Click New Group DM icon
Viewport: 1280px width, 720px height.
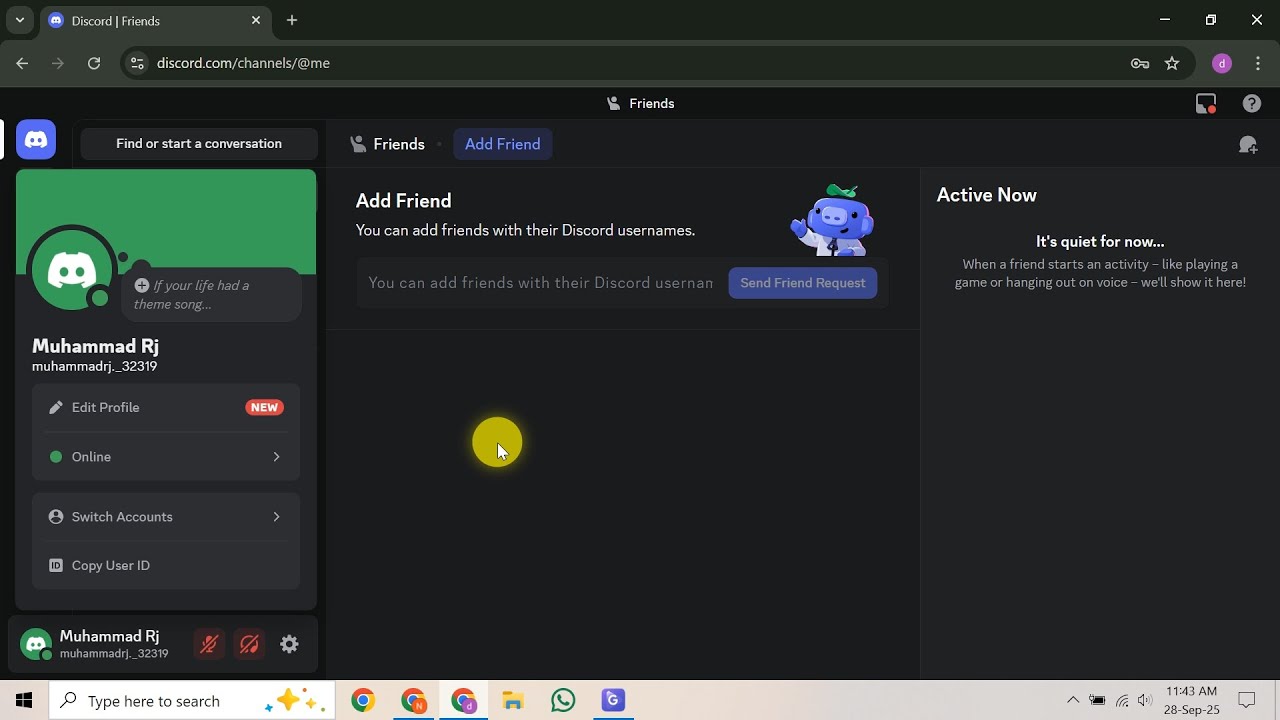click(x=1248, y=145)
